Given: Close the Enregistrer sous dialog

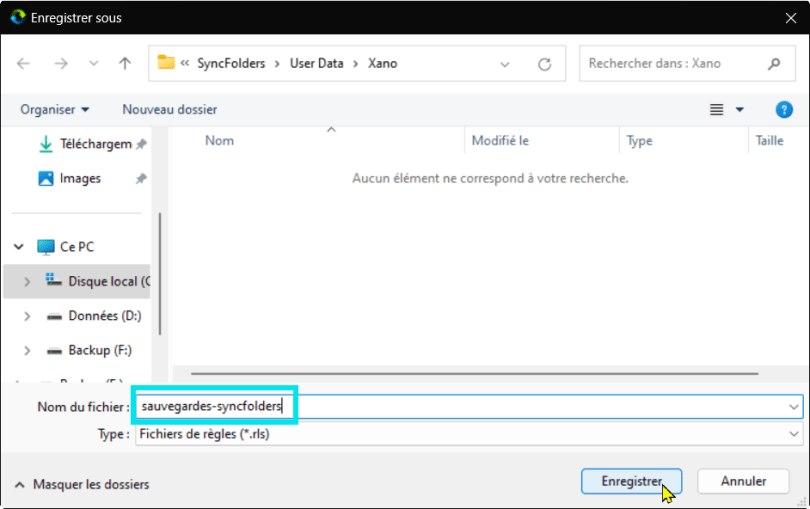Looking at the screenshot, I should click(790, 18).
